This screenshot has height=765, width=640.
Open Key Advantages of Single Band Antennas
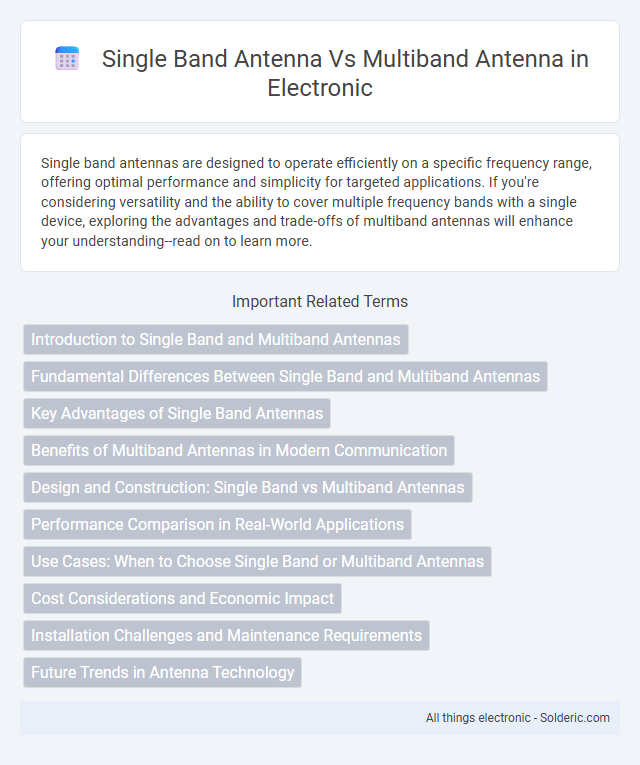click(x=177, y=413)
